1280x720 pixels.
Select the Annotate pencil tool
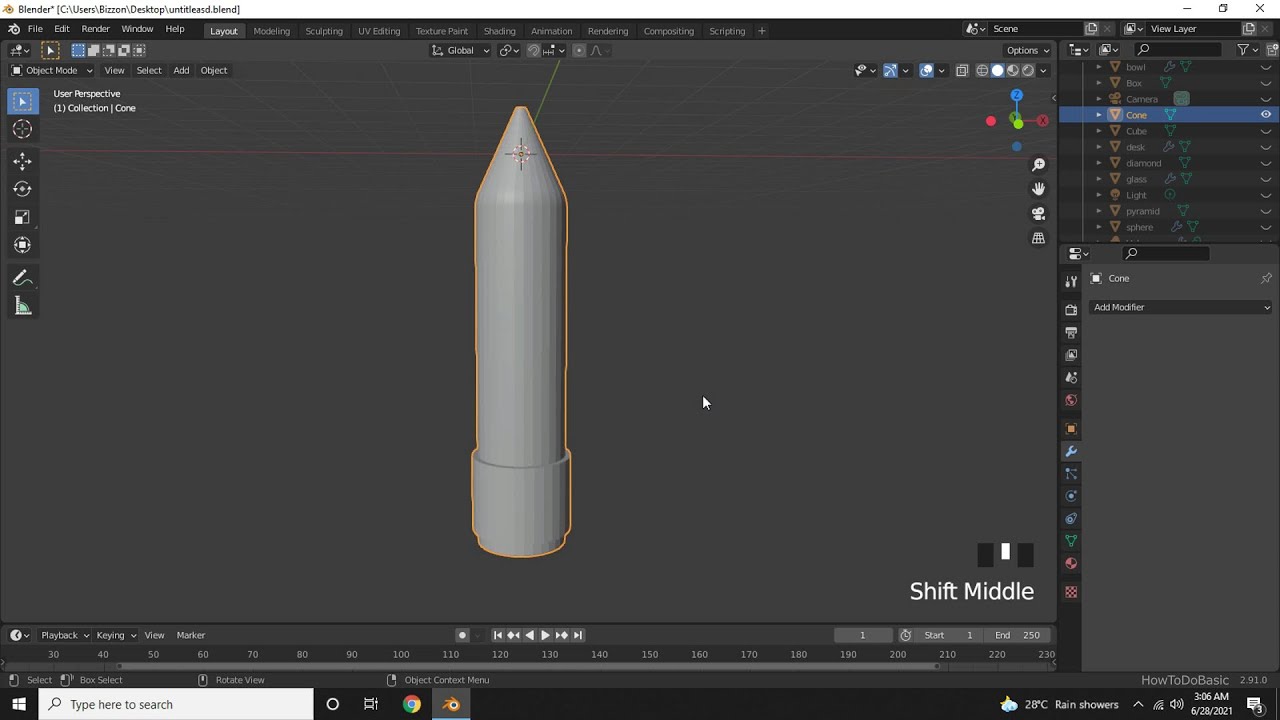point(22,279)
